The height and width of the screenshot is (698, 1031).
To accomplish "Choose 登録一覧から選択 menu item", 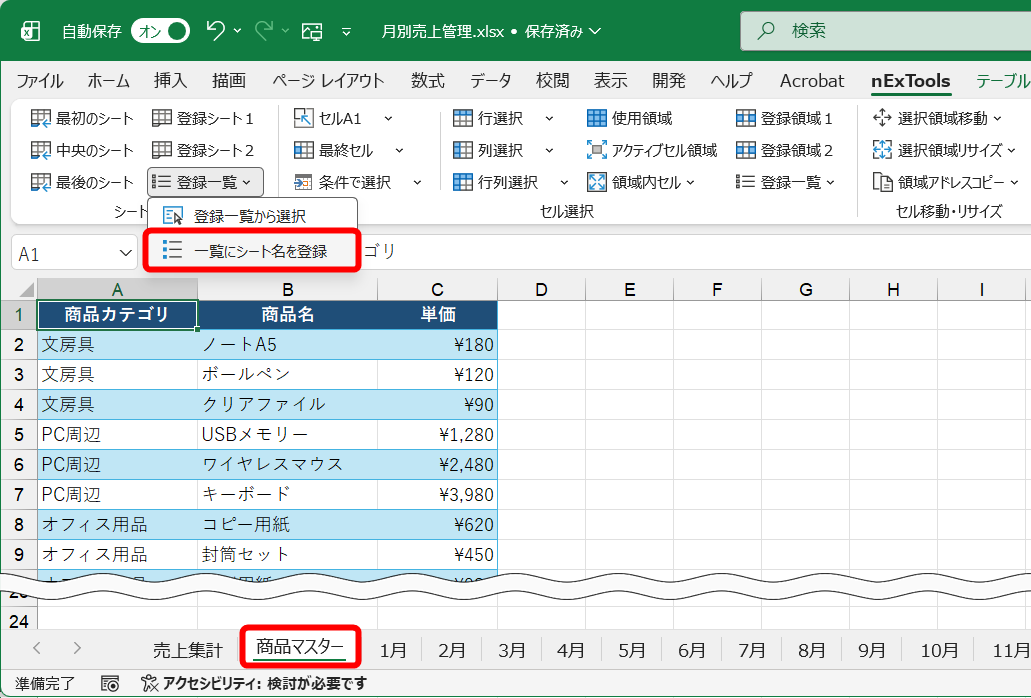I will (252, 216).
